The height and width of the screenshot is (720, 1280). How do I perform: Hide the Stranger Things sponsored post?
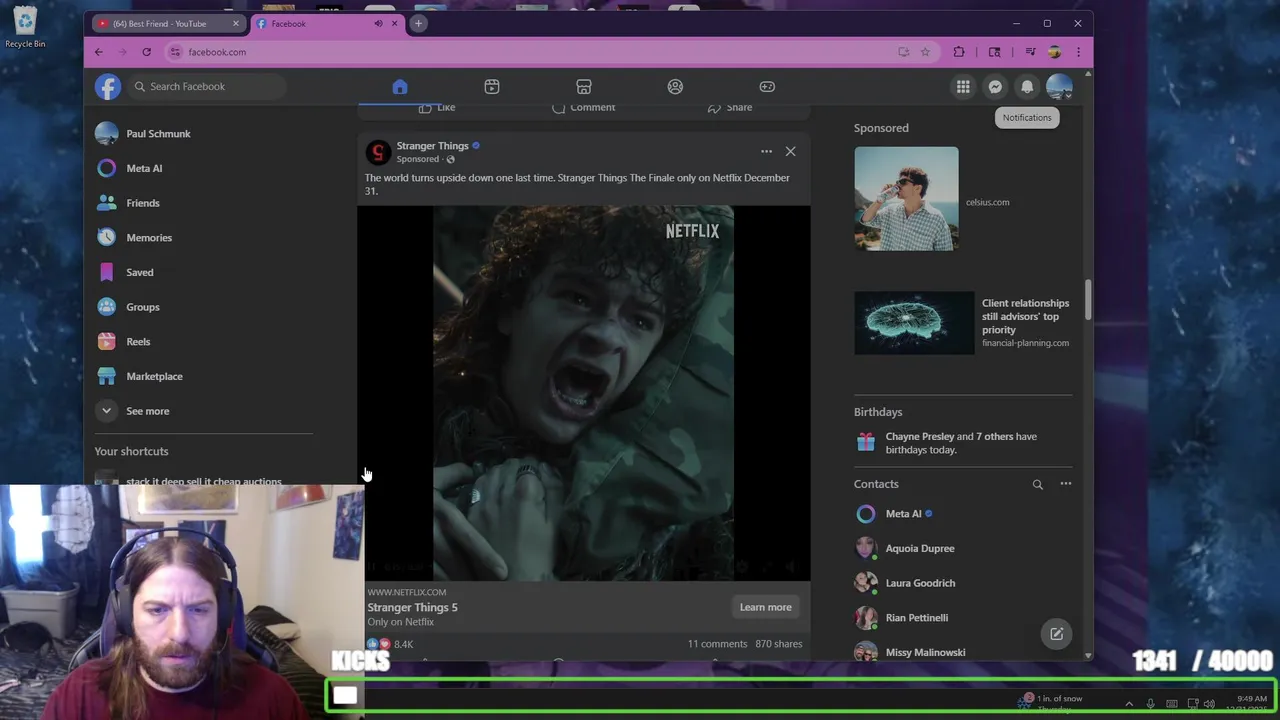790,152
